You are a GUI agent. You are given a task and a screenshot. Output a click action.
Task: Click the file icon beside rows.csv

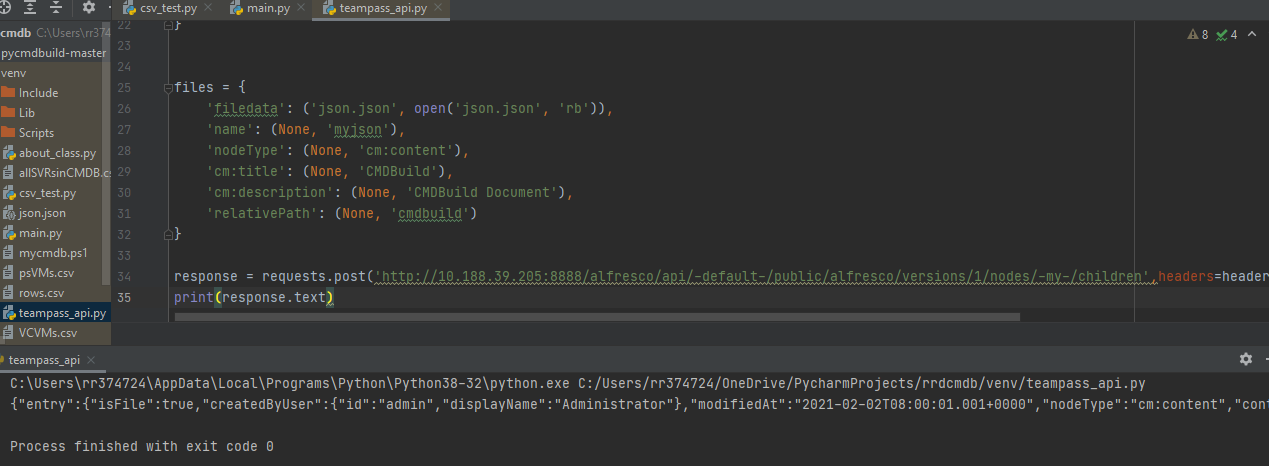pos(9,293)
